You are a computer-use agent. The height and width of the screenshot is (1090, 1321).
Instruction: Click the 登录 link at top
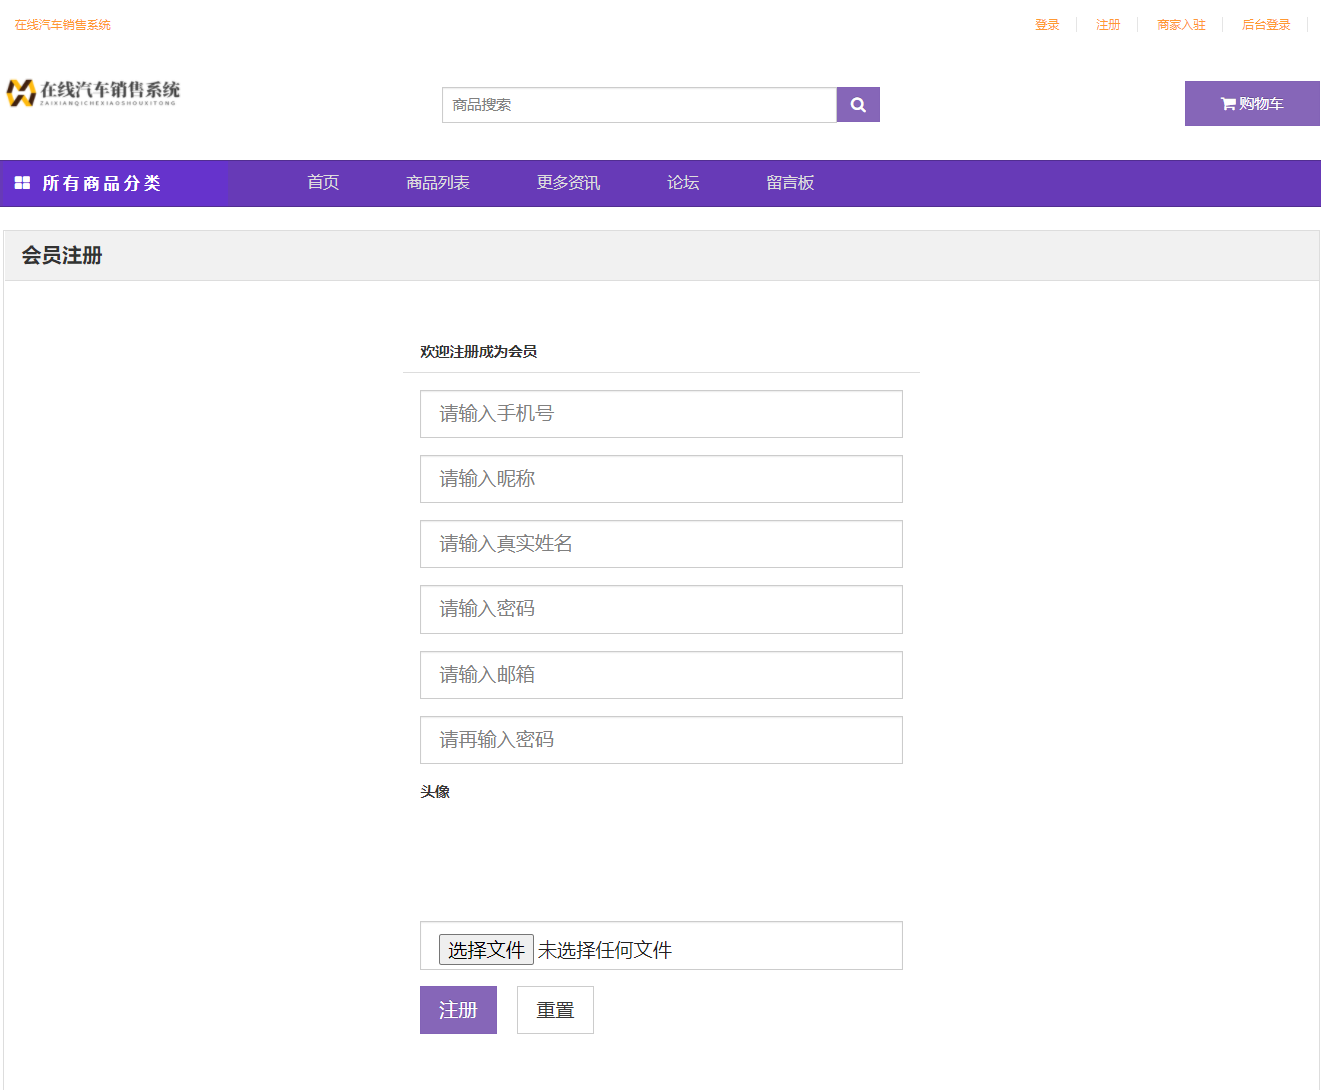[1047, 25]
